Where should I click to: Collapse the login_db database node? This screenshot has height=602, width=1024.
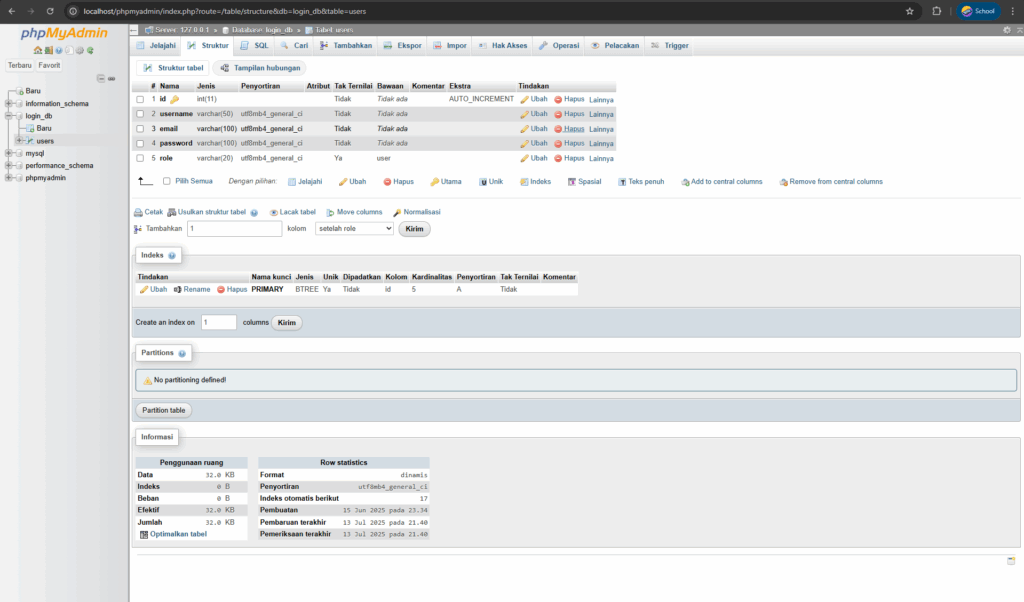pyautogui.click(x=8, y=116)
